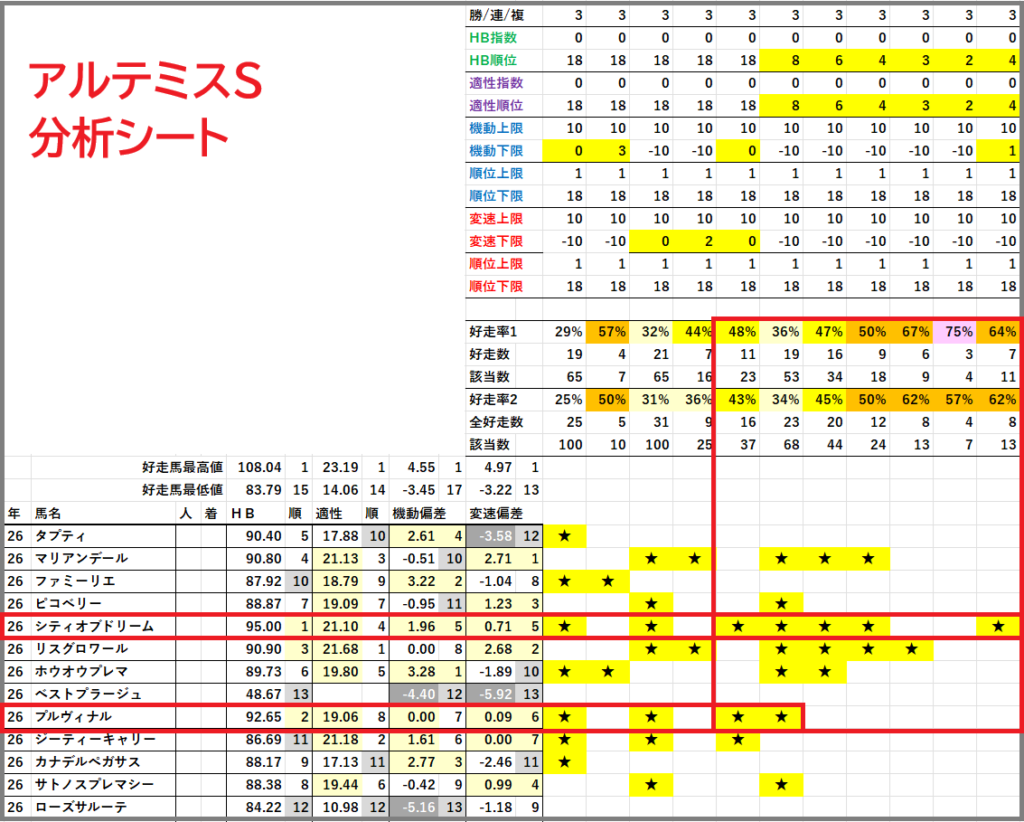
Task: Select the red 変速下限 row label
Action: [x=496, y=241]
